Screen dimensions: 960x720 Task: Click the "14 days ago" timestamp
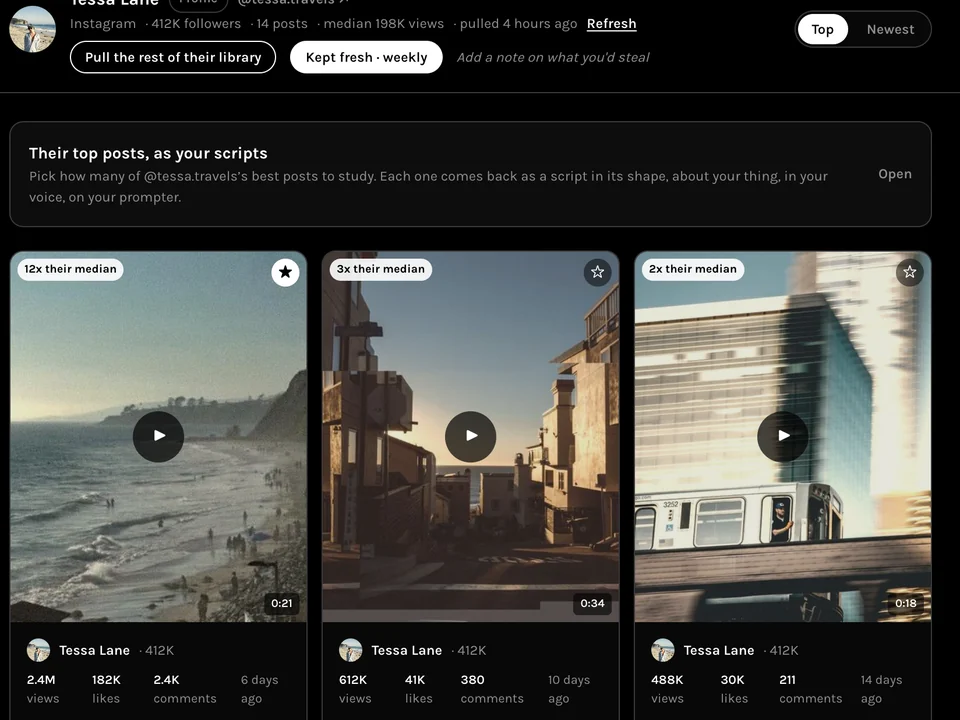tap(882, 689)
